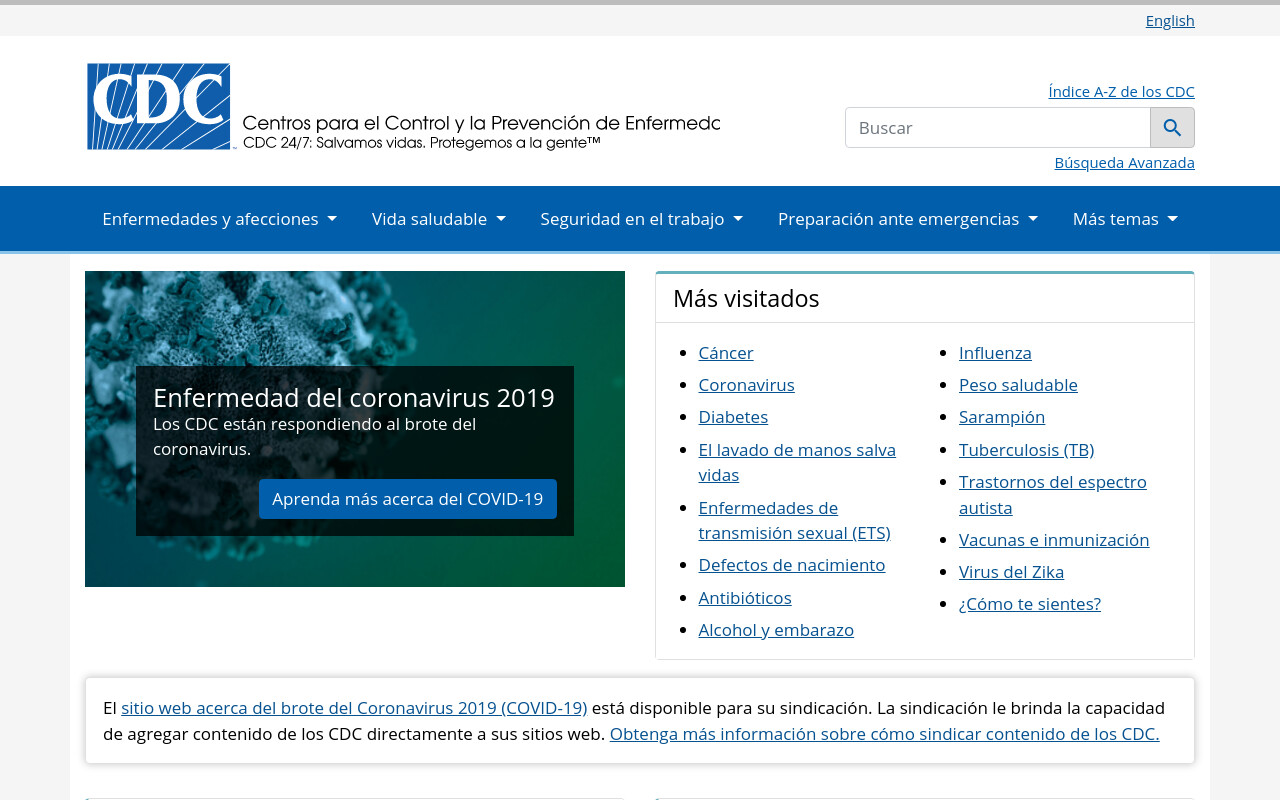Screen dimensions: 1280x800
Task: Click Aprenda más acerca del COVID-19 button
Action: click(x=408, y=499)
